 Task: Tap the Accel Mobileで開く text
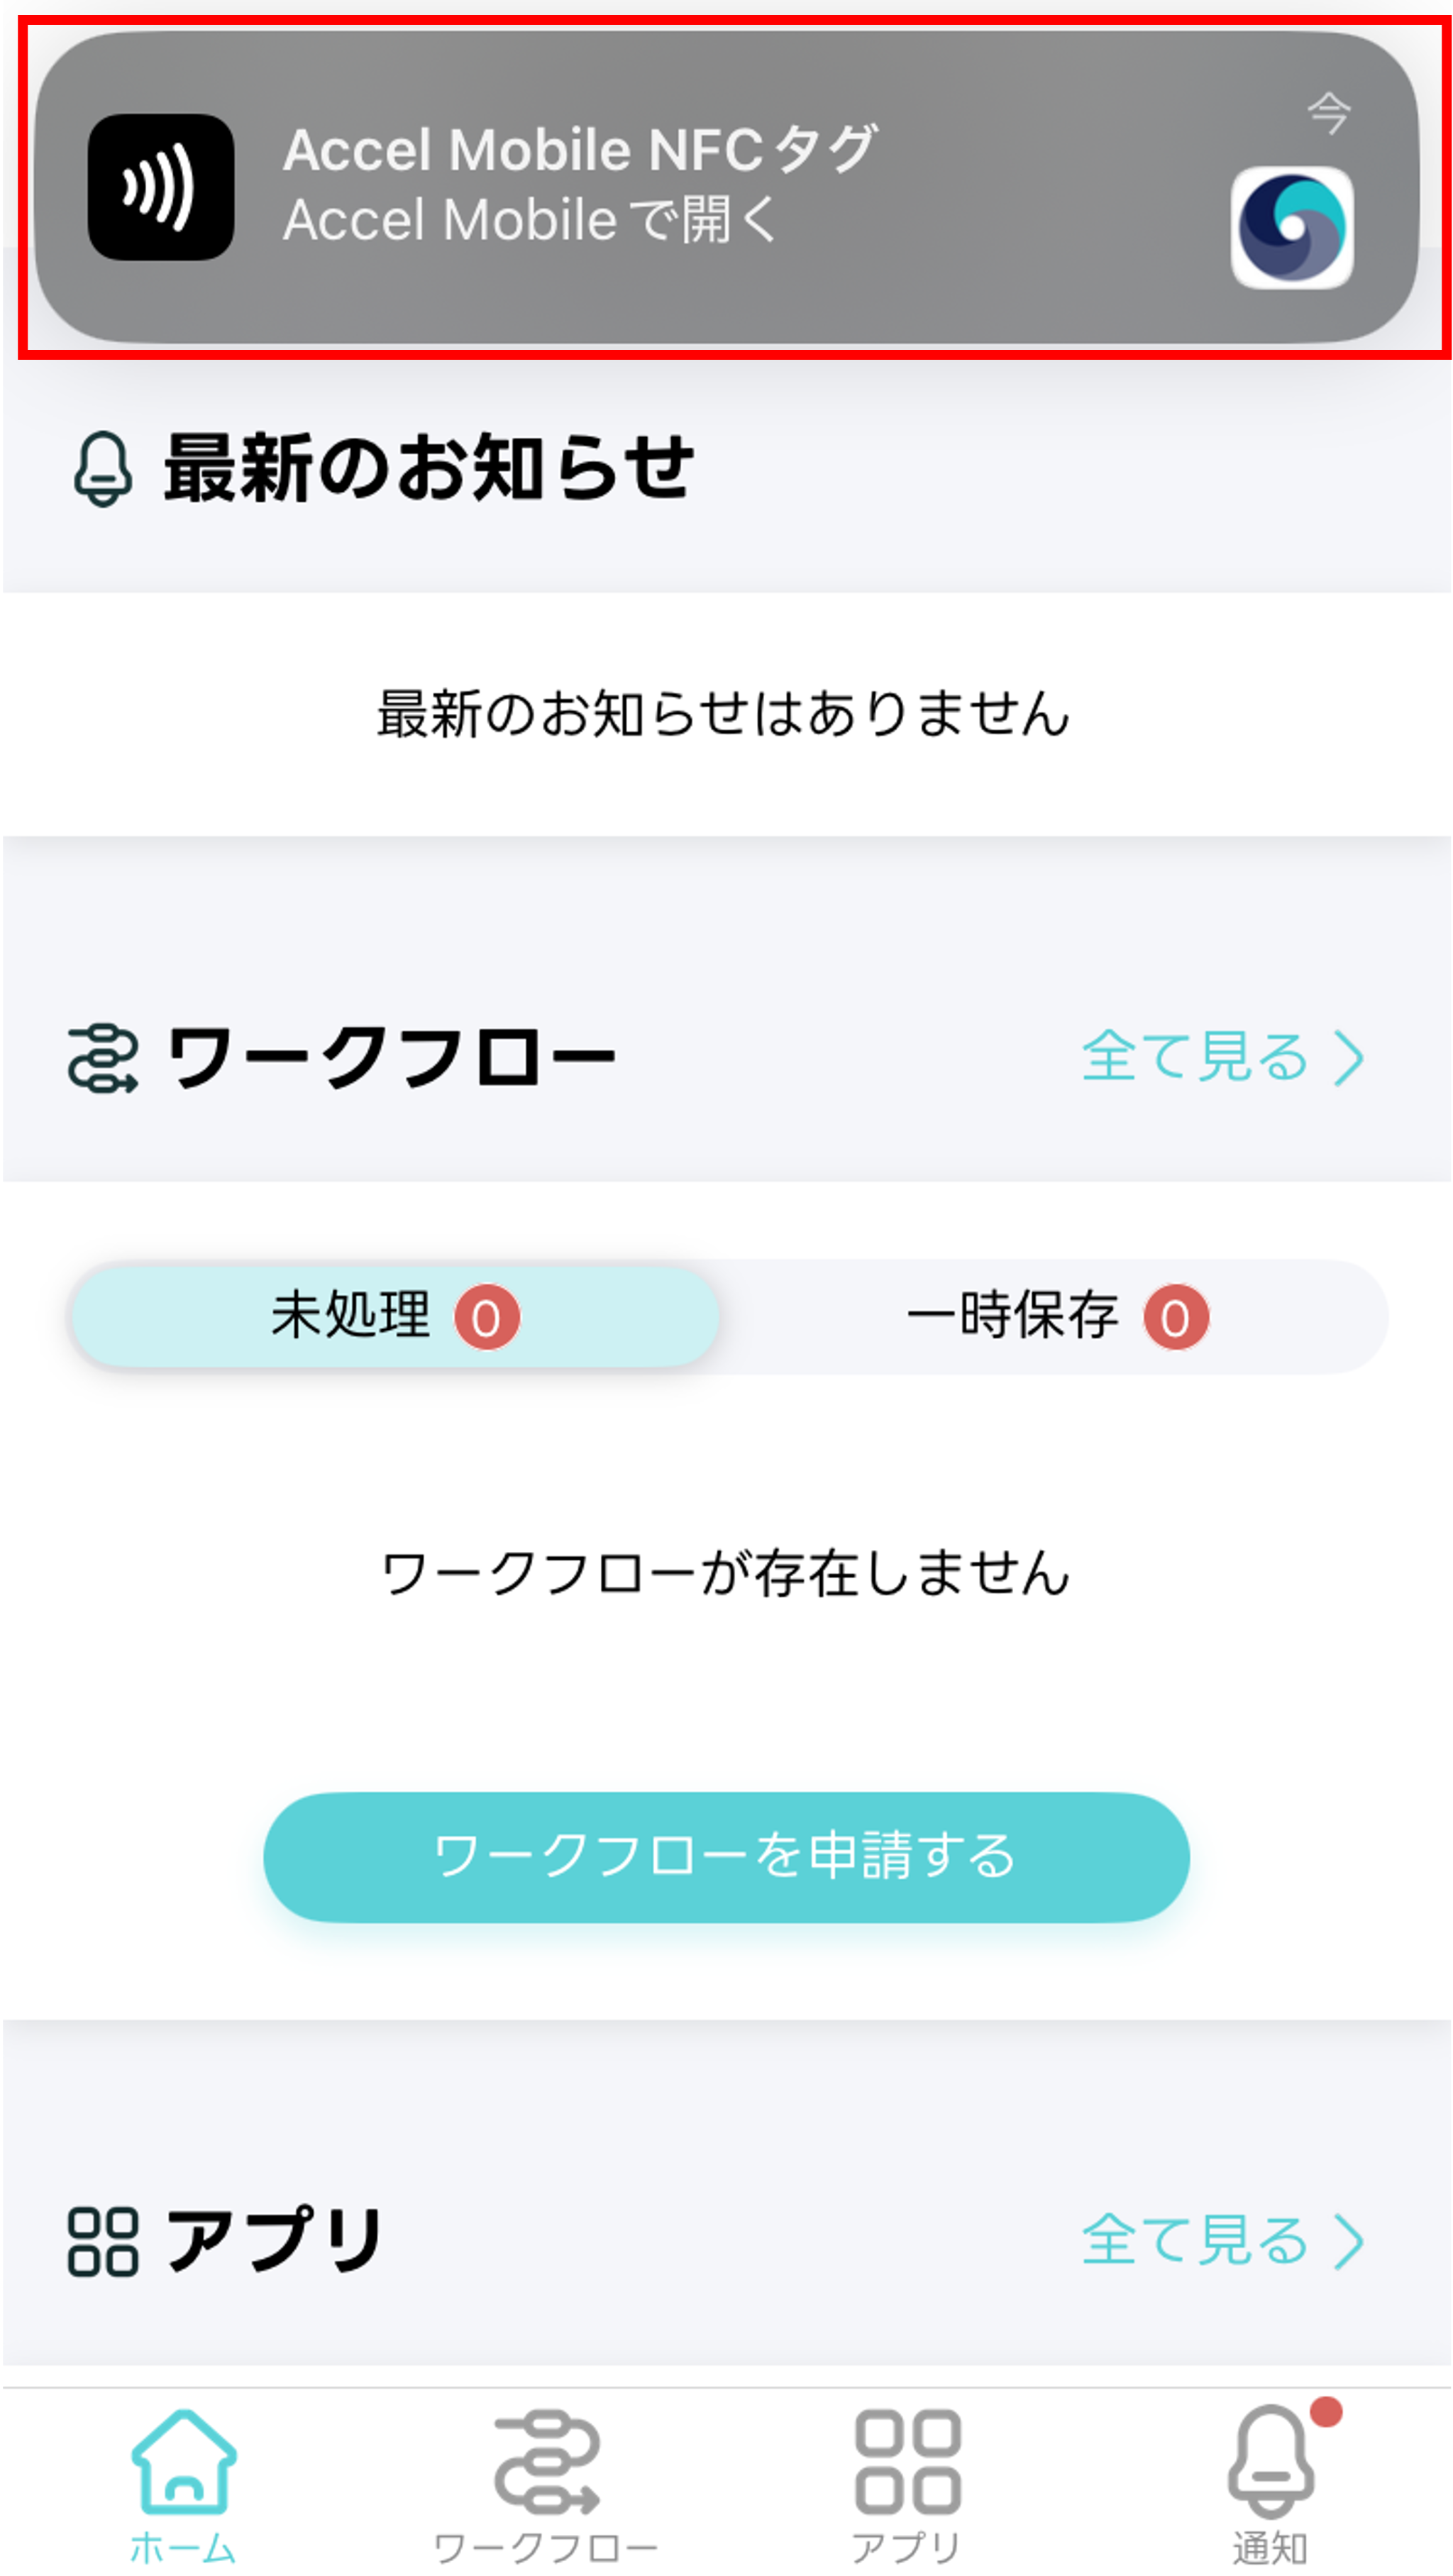(530, 220)
